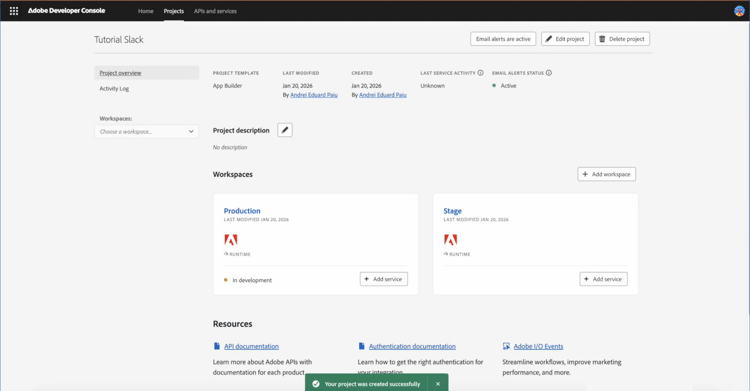Expand the Choose a workspace dropdown
Viewport: 750px width, 391px height.
146,132
